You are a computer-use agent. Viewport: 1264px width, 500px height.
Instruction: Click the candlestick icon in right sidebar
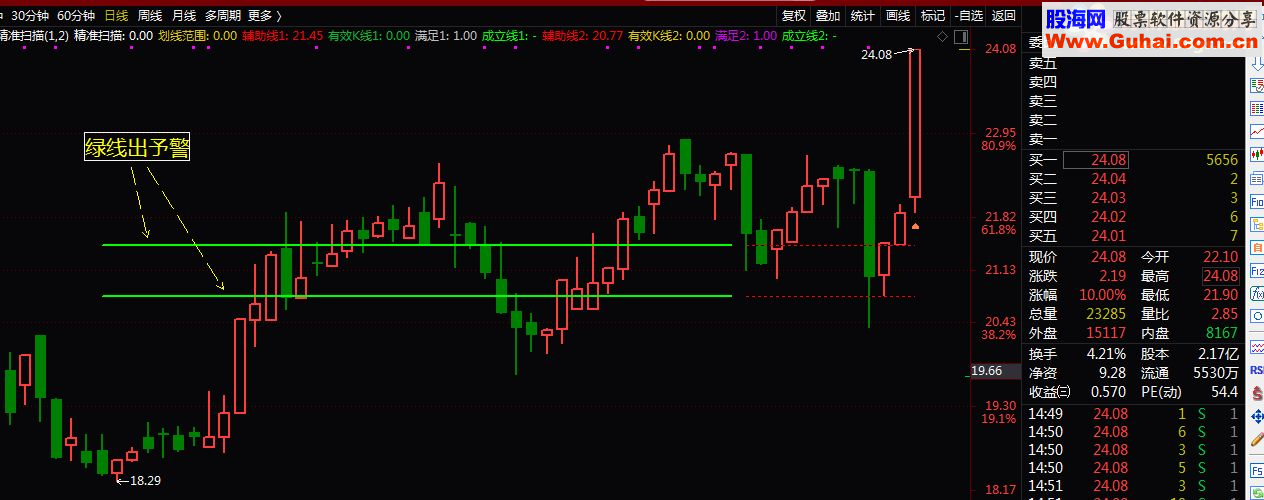point(1256,153)
